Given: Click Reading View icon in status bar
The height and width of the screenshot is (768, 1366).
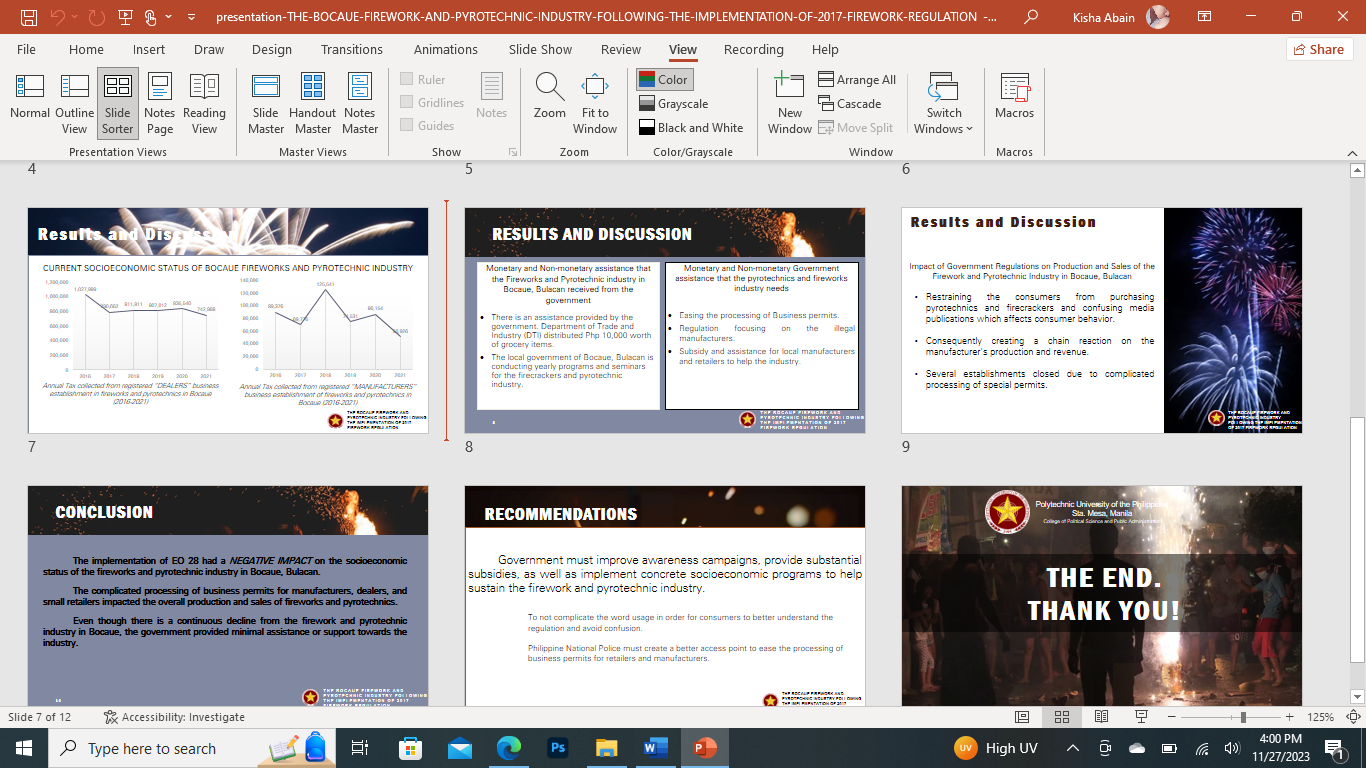Looking at the screenshot, I should pos(1101,717).
